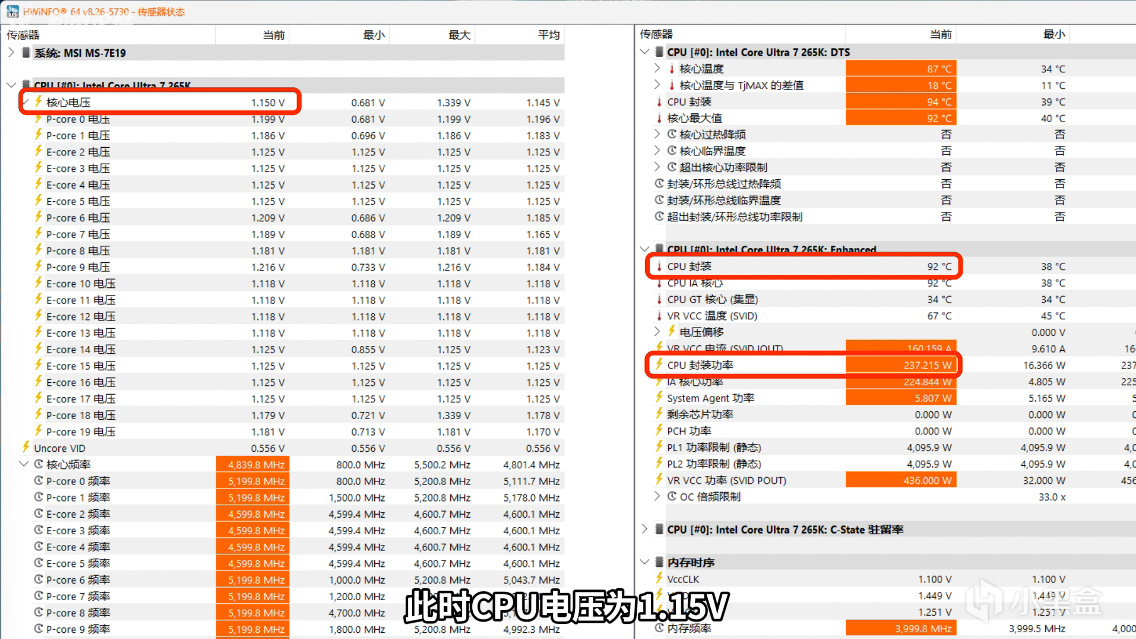
Task: Collapse the 核心频率 tree node
Action: [24, 464]
